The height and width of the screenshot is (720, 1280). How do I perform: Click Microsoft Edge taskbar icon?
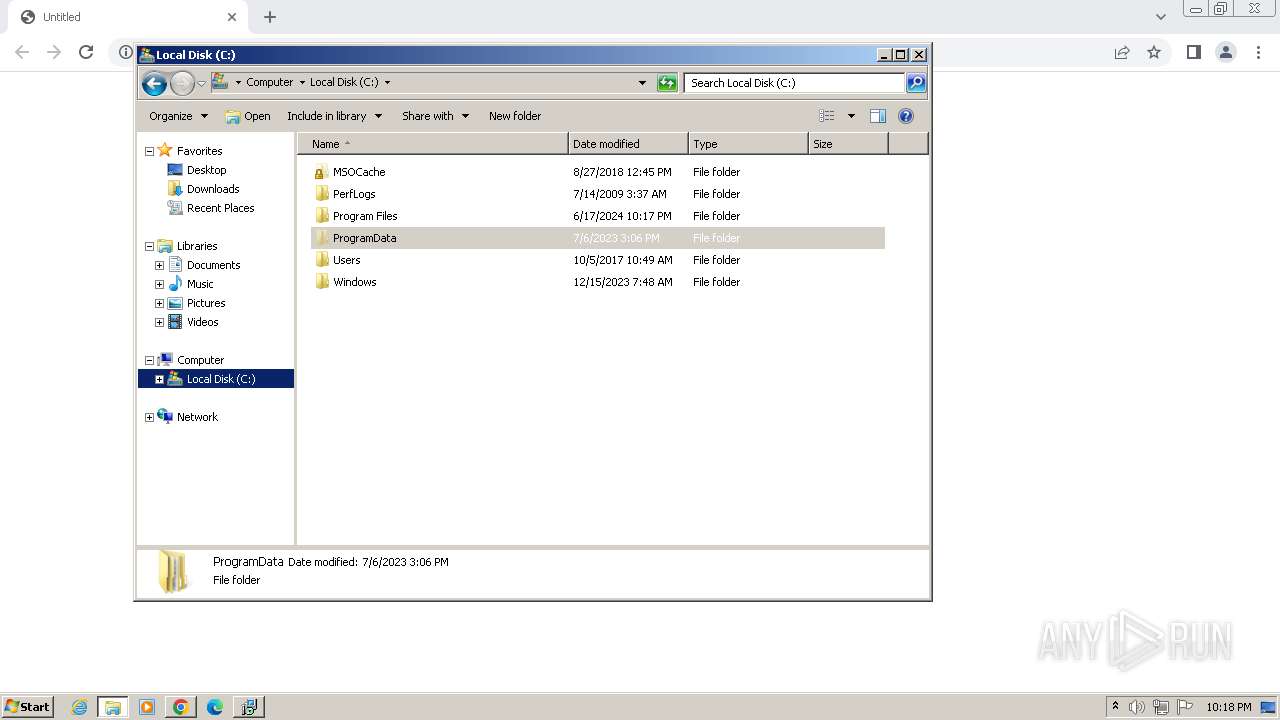(214, 707)
